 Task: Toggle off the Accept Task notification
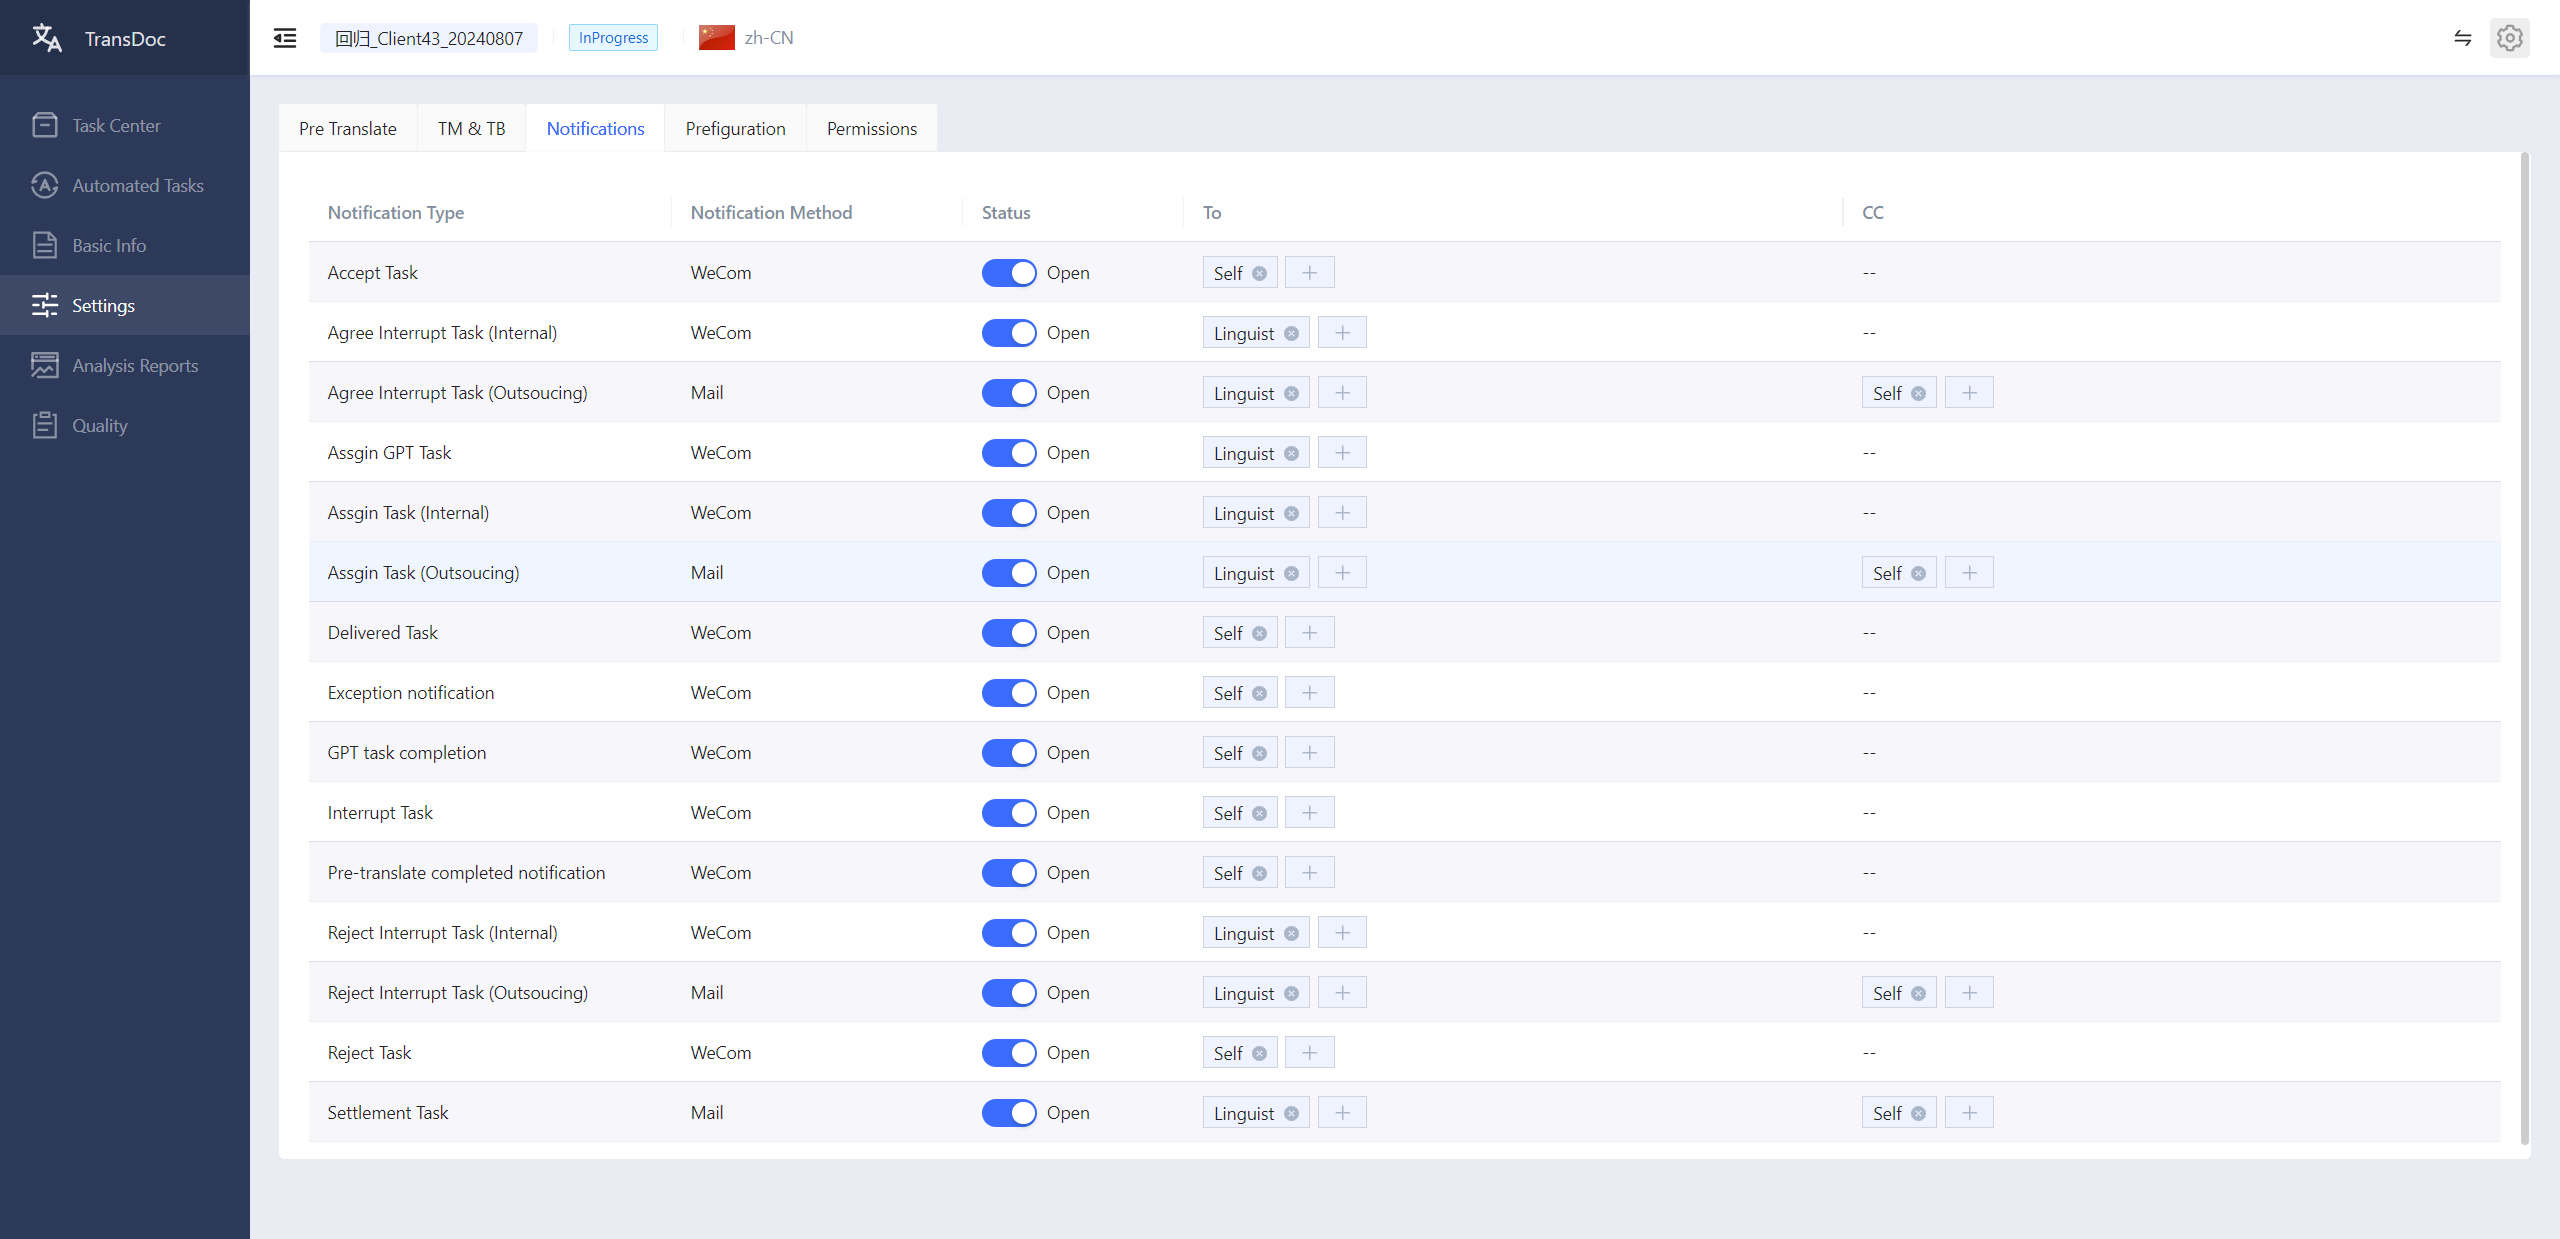point(1009,273)
